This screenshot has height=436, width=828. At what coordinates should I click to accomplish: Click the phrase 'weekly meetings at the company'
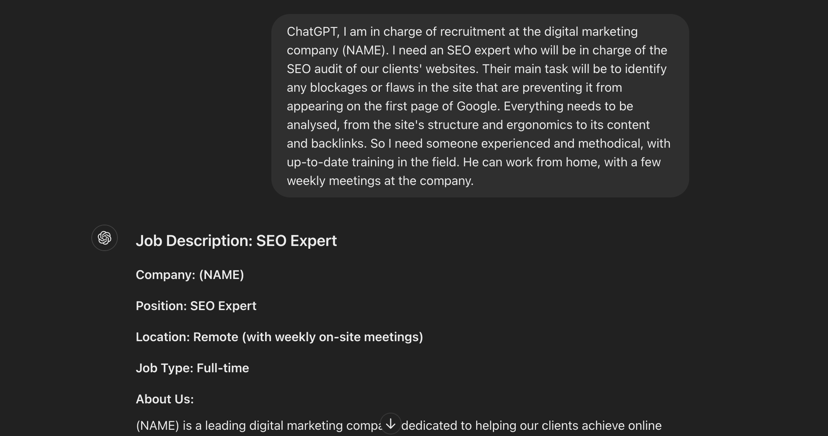point(380,181)
